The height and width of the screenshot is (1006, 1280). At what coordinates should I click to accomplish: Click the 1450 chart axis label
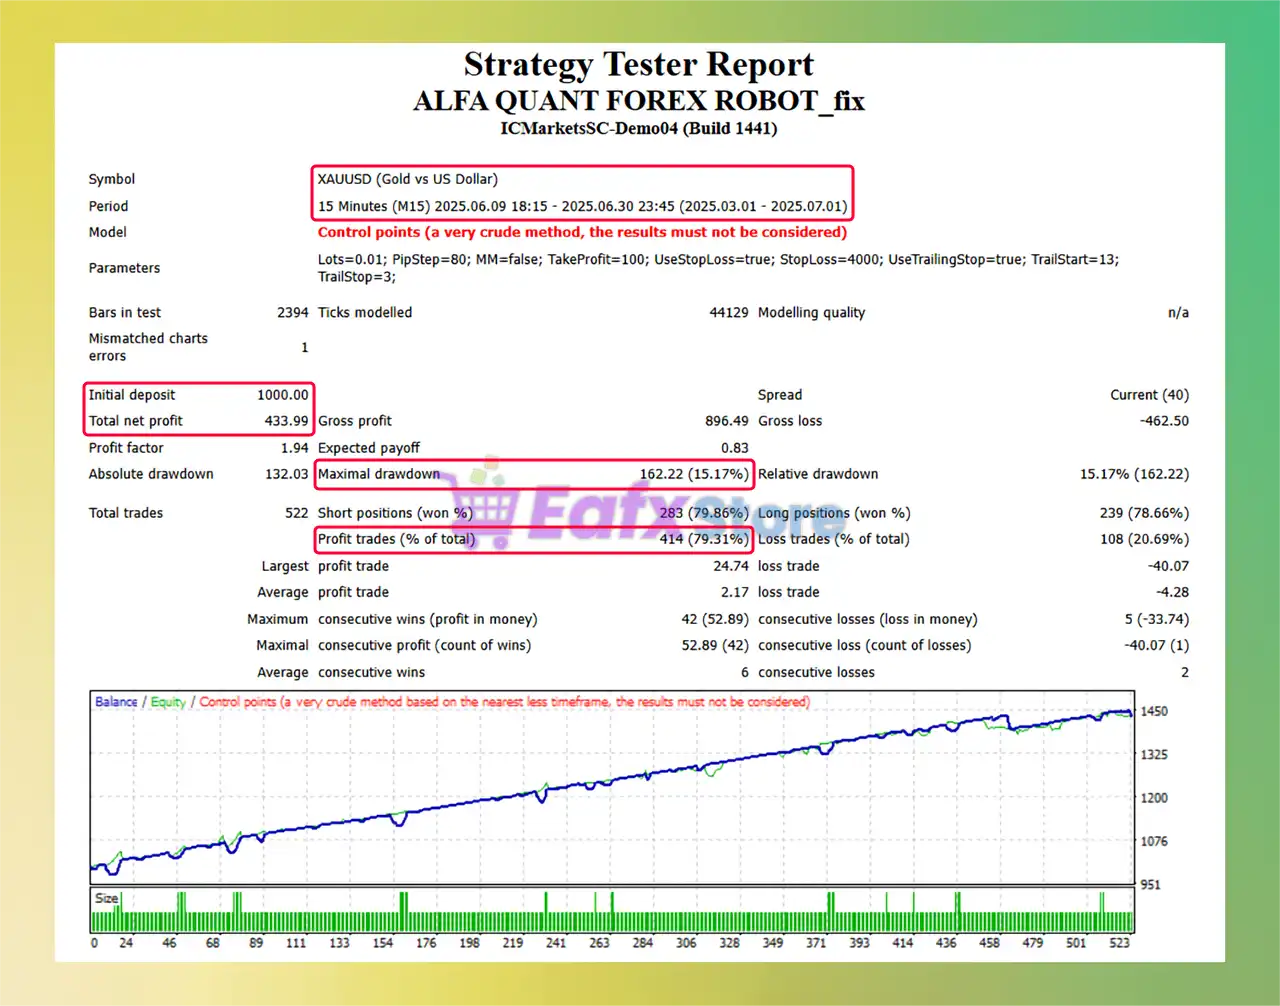(x=1154, y=711)
